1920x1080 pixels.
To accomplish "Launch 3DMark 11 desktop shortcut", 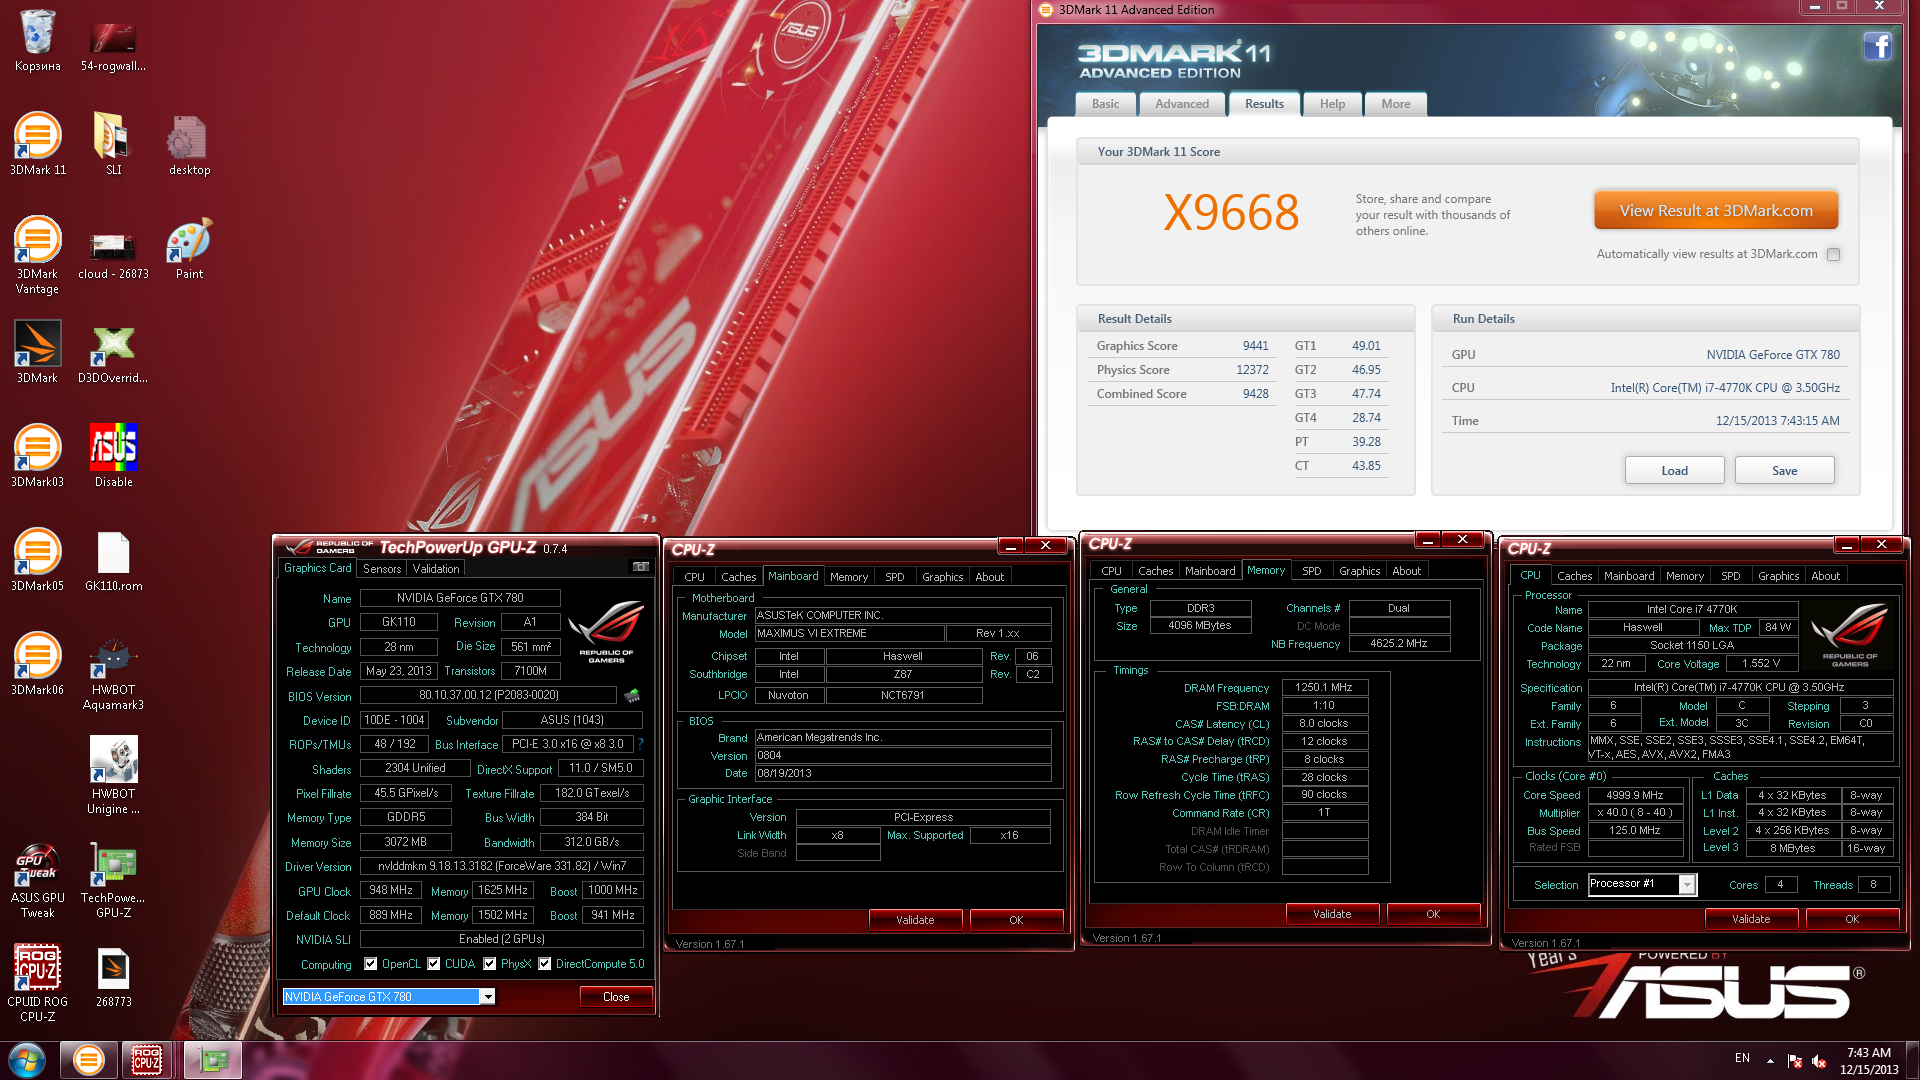I will 37,144.
